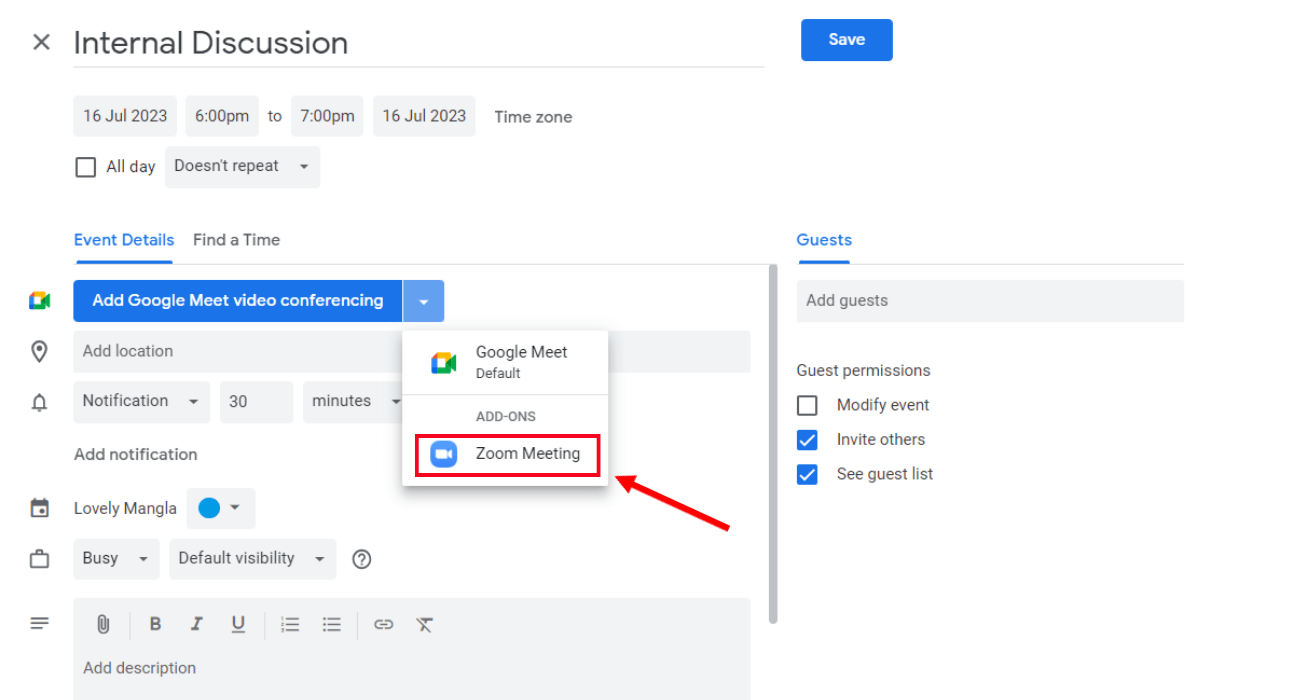This screenshot has width=1300, height=700.
Task: Open the end date 16 Jul 2023
Action: 424,116
